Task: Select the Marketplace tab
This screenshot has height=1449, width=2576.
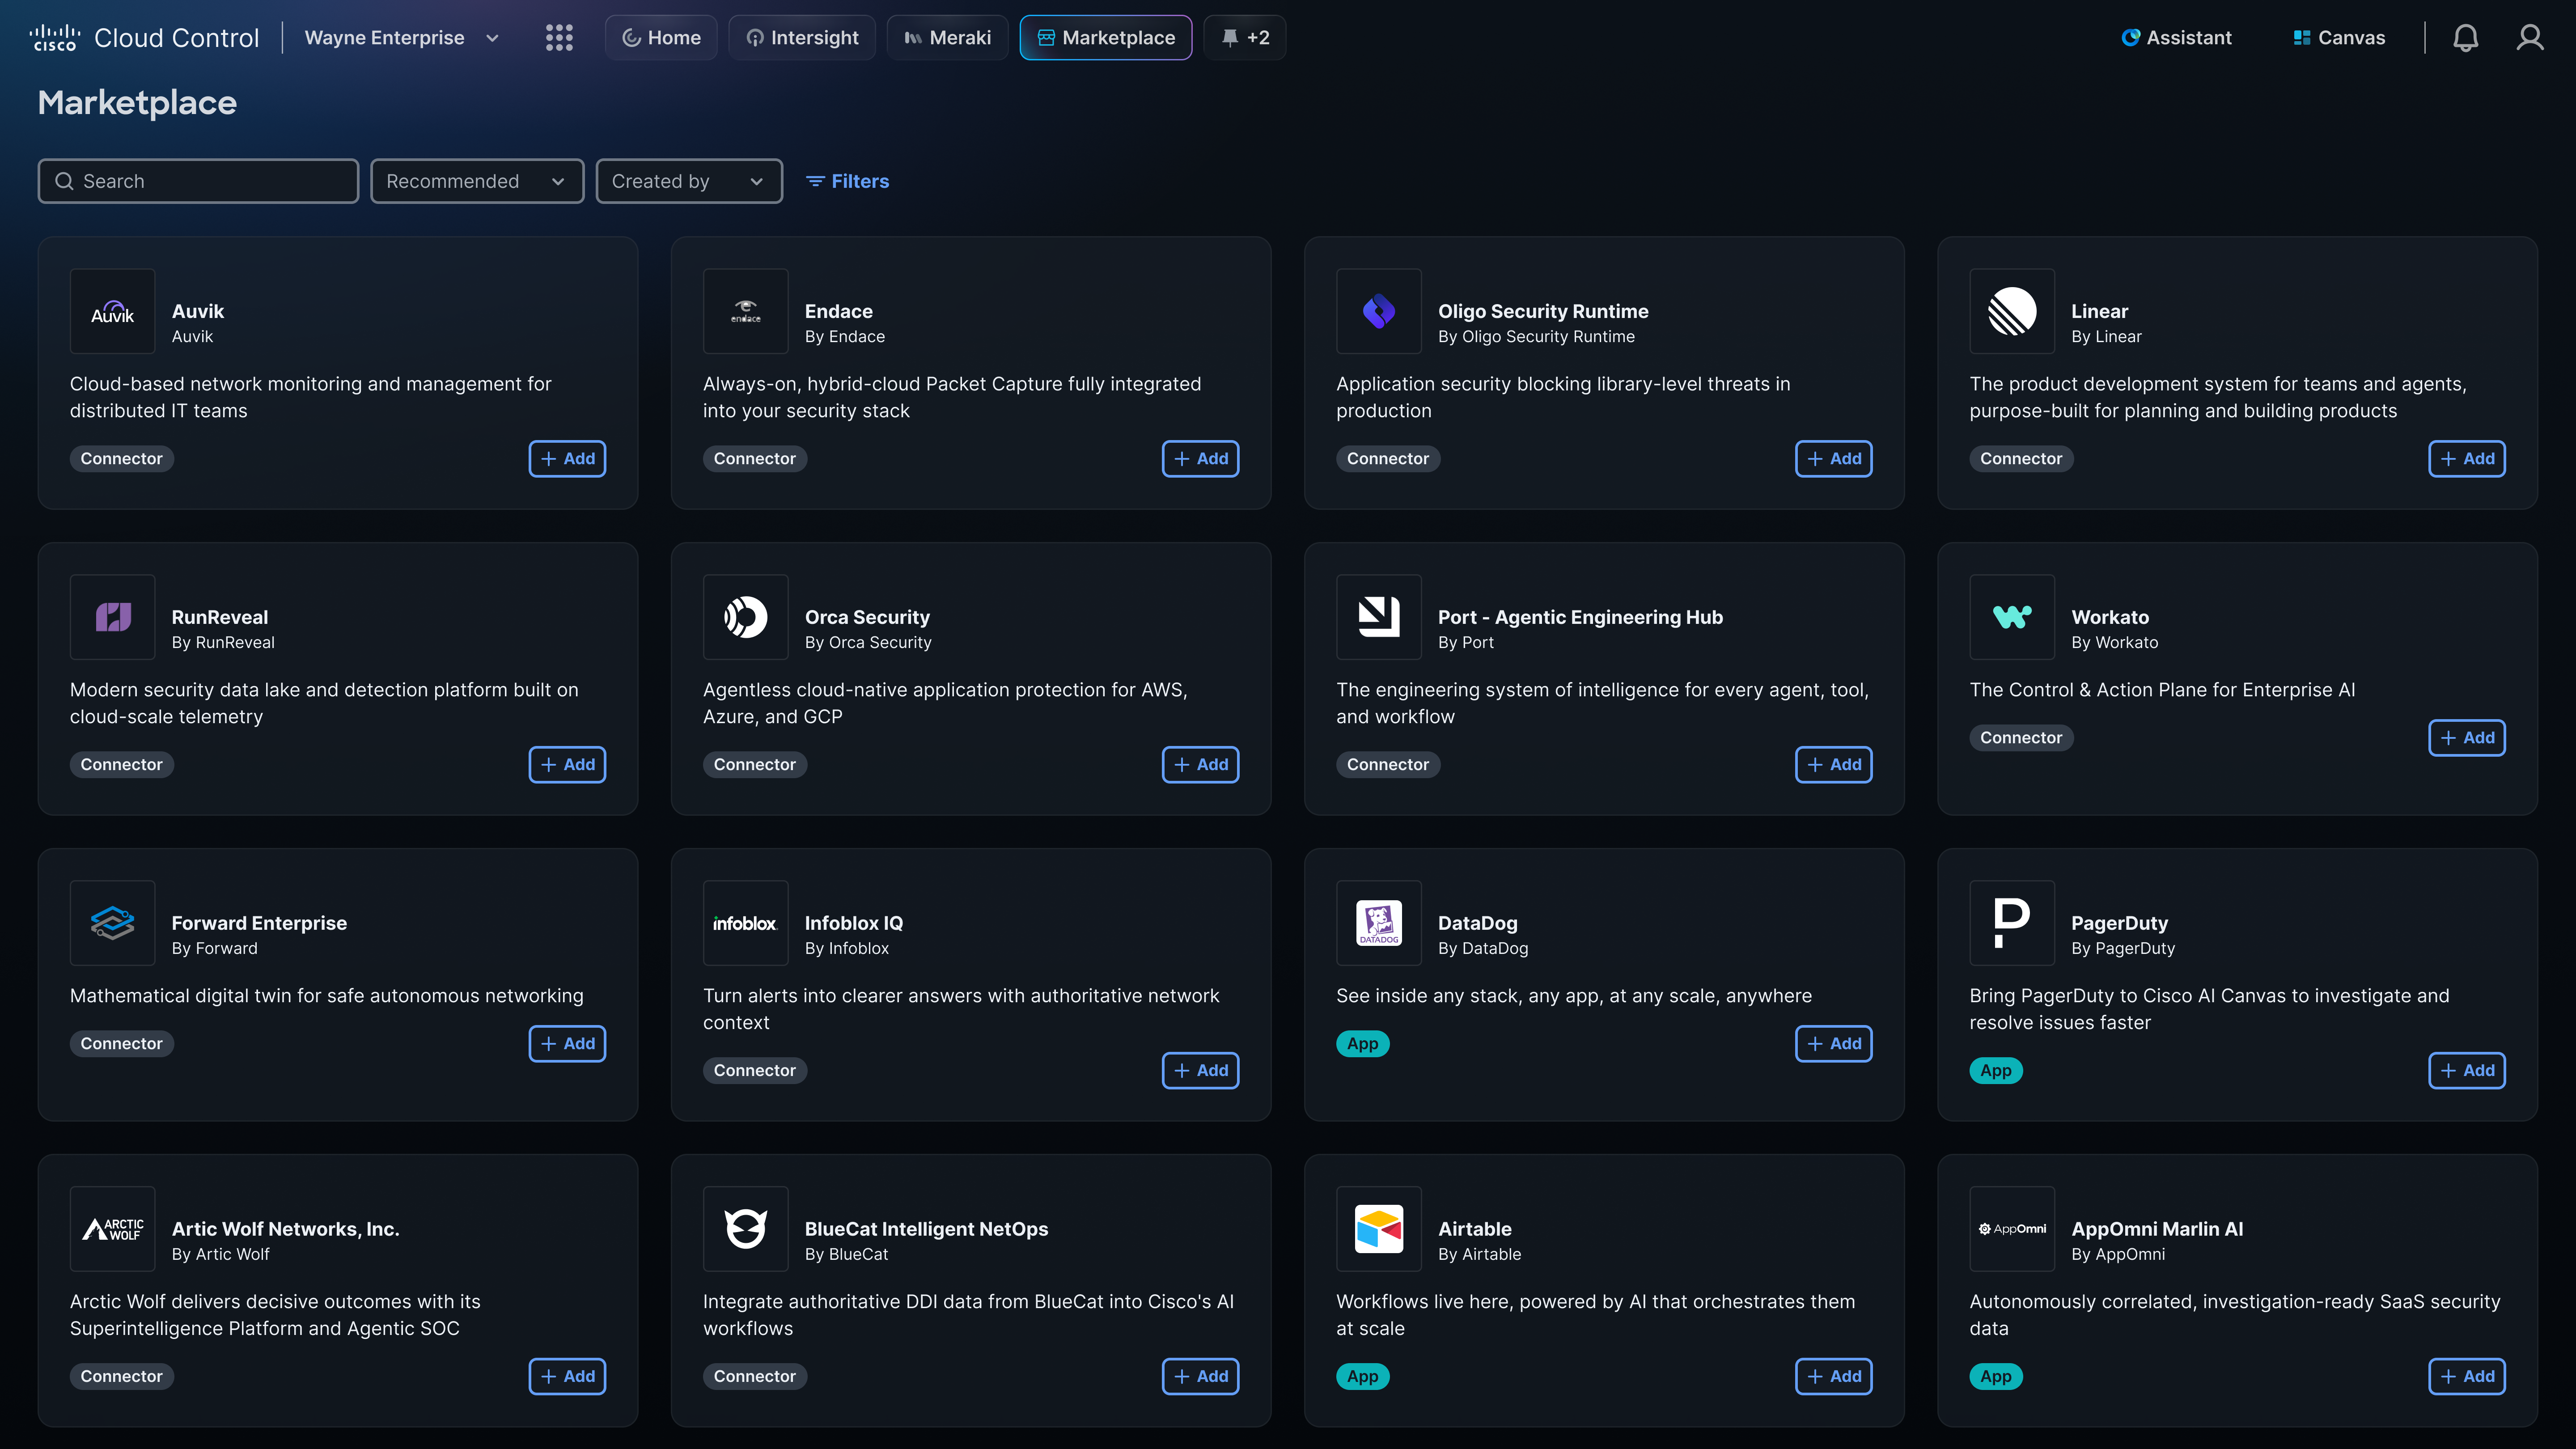Action: [x=1106, y=38]
